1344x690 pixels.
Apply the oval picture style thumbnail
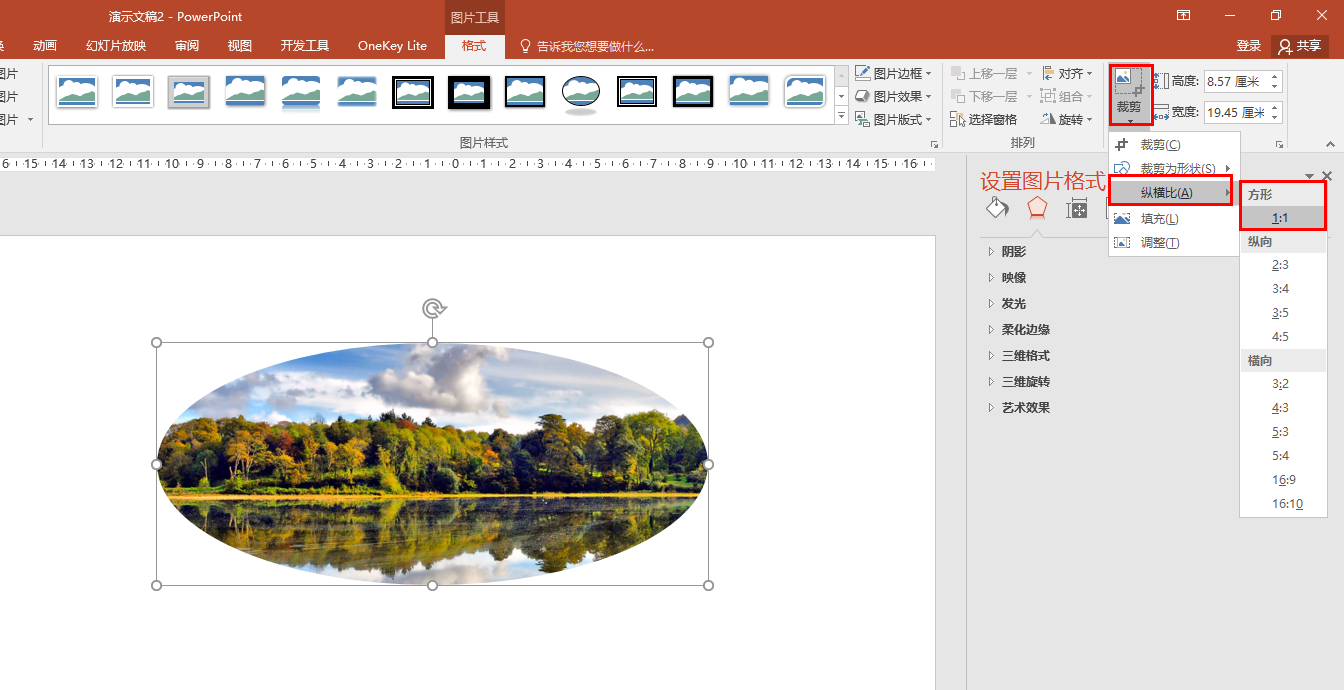point(580,92)
